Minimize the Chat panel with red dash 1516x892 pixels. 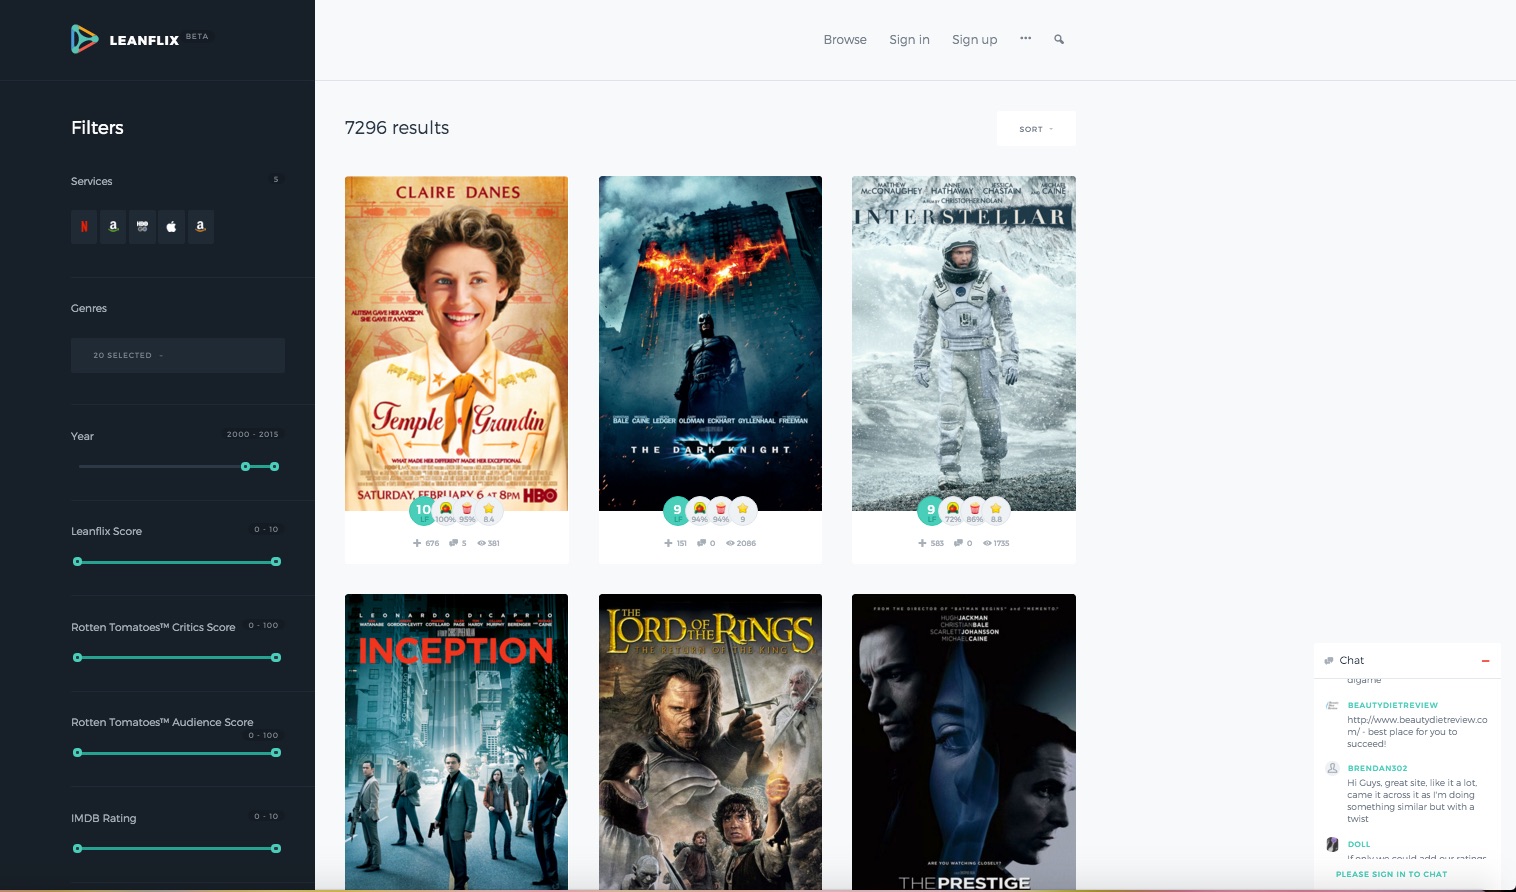[1485, 661]
